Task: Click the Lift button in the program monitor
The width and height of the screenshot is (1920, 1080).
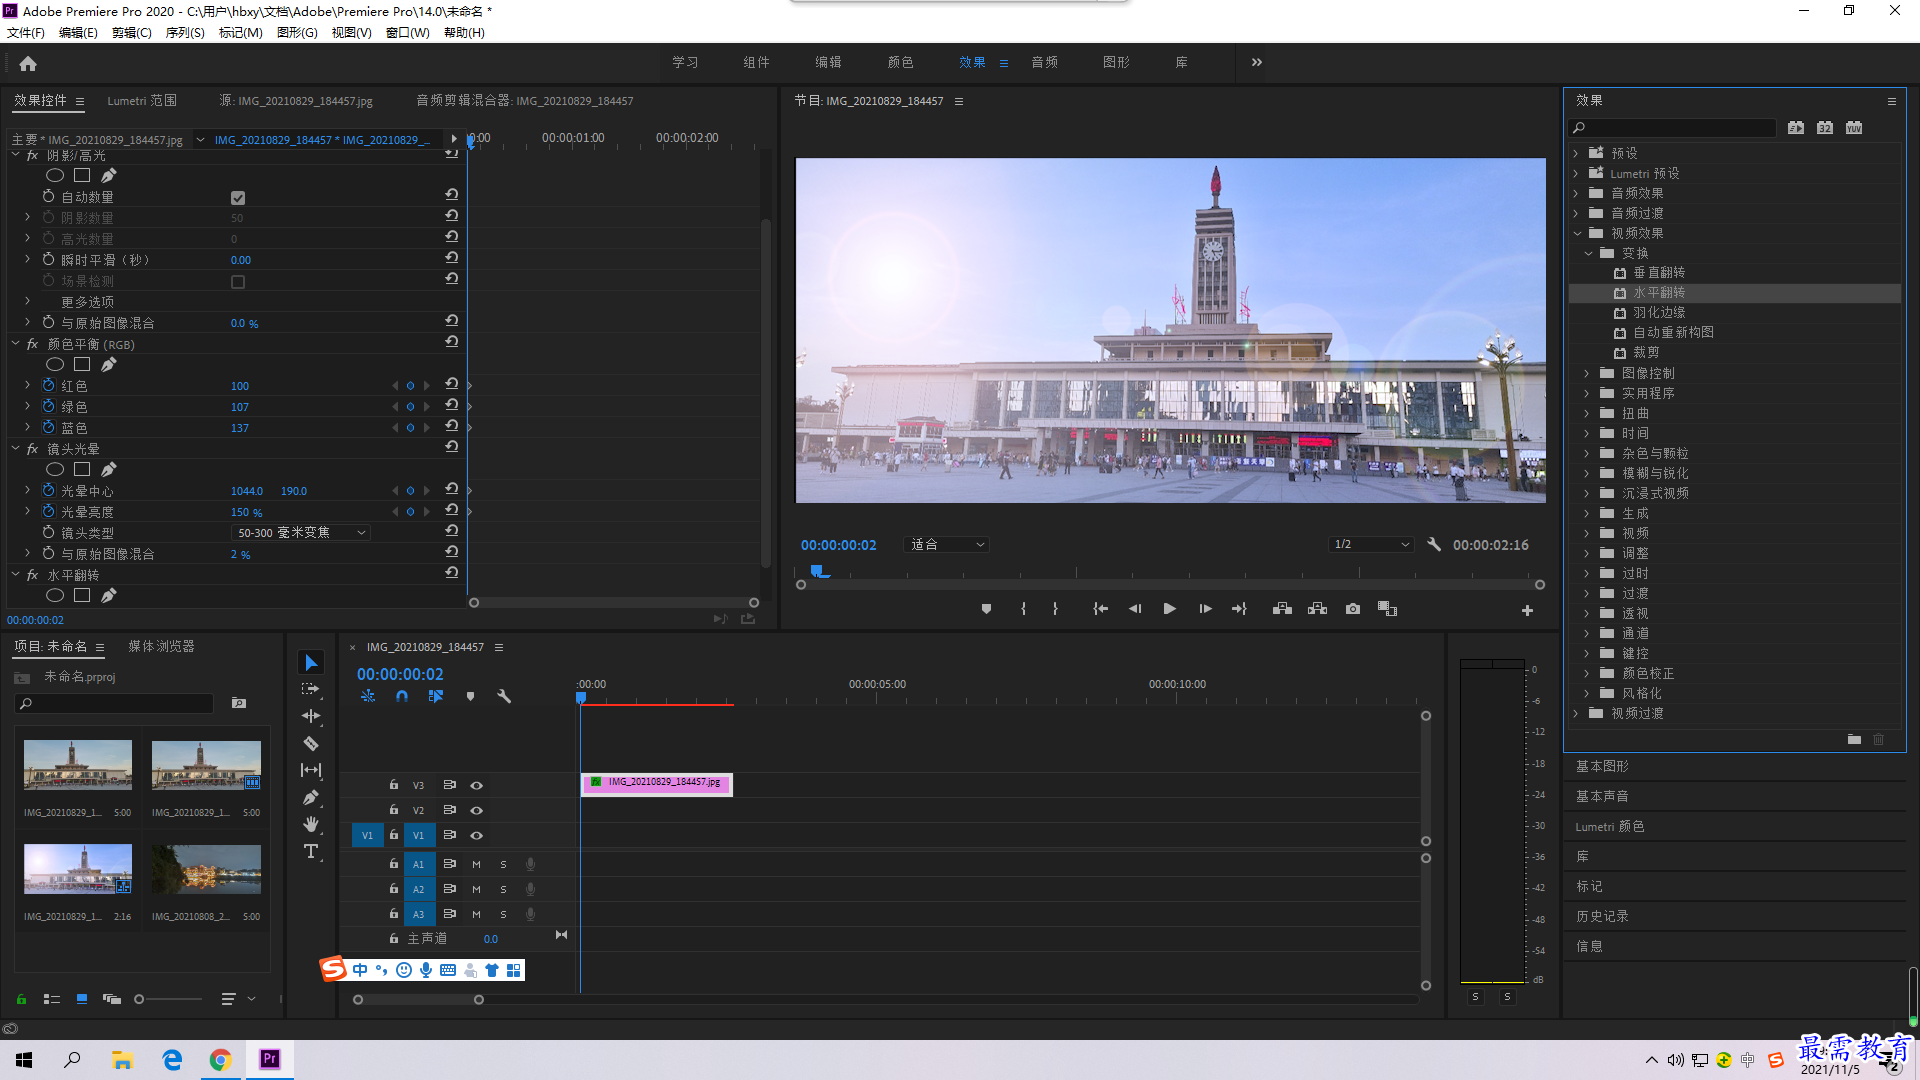Action: (1282, 609)
